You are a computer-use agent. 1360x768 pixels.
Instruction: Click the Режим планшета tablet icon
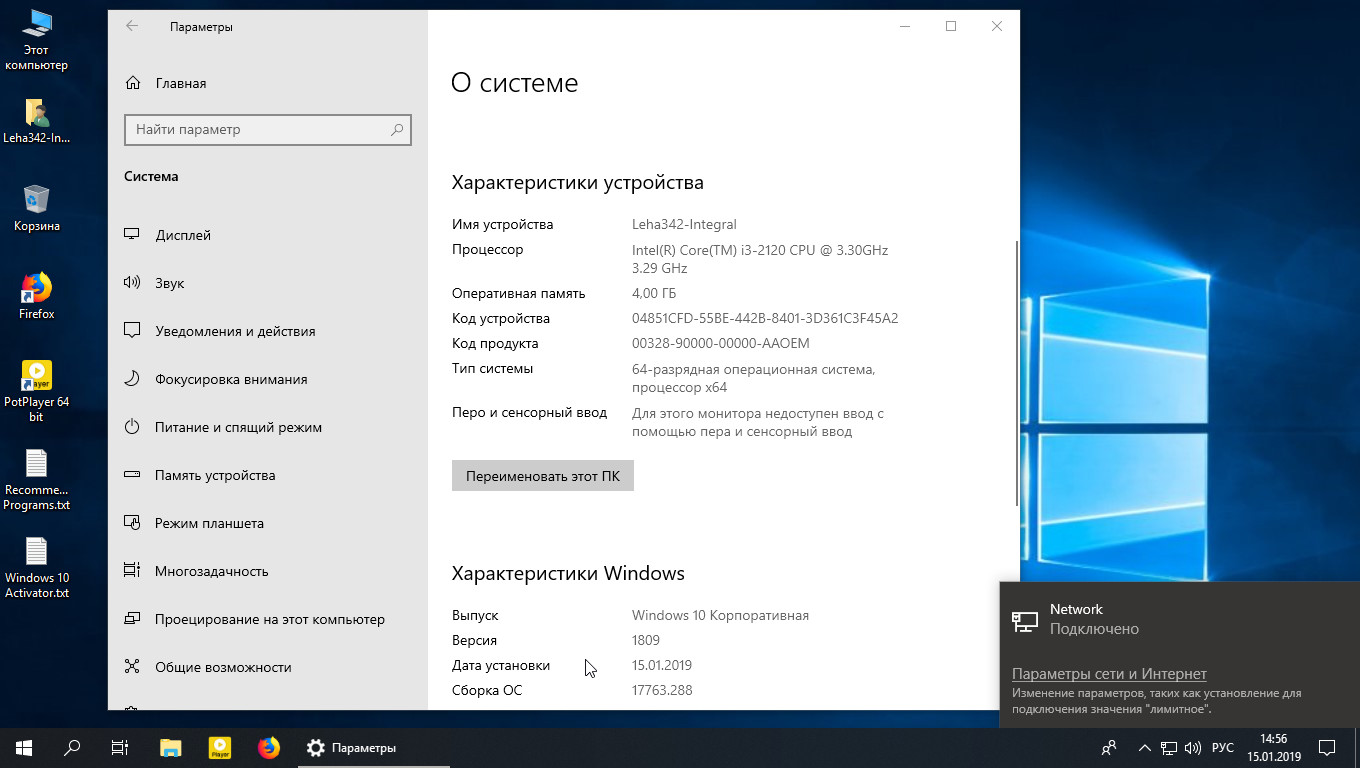pyautogui.click(x=131, y=523)
